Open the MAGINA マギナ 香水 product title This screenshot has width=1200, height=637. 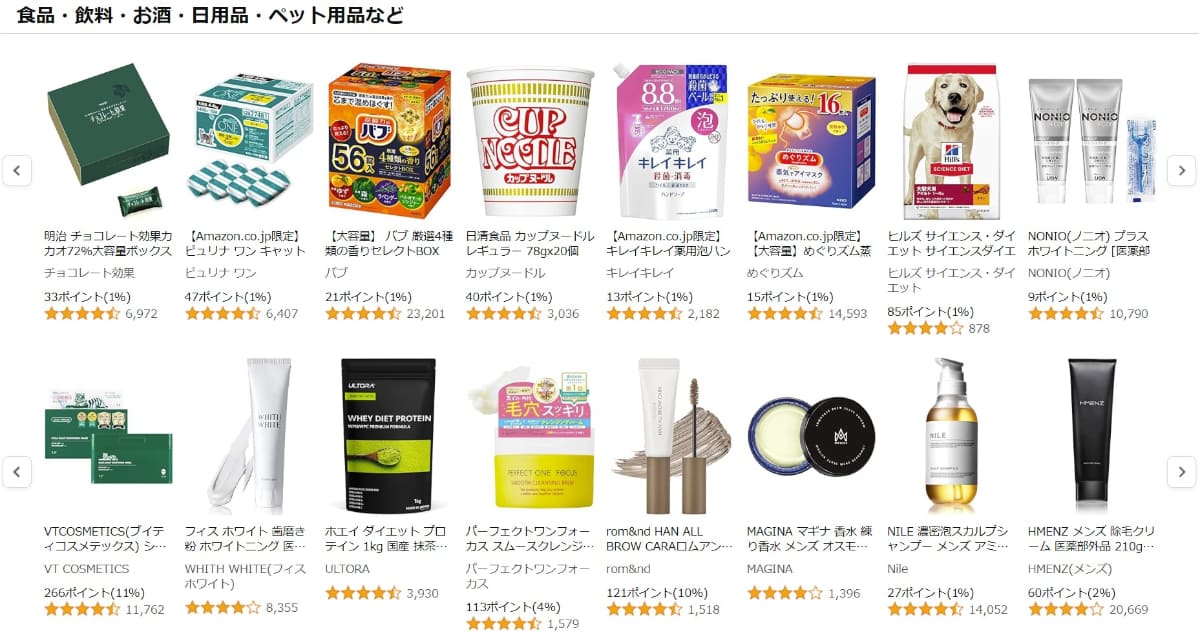(809, 538)
